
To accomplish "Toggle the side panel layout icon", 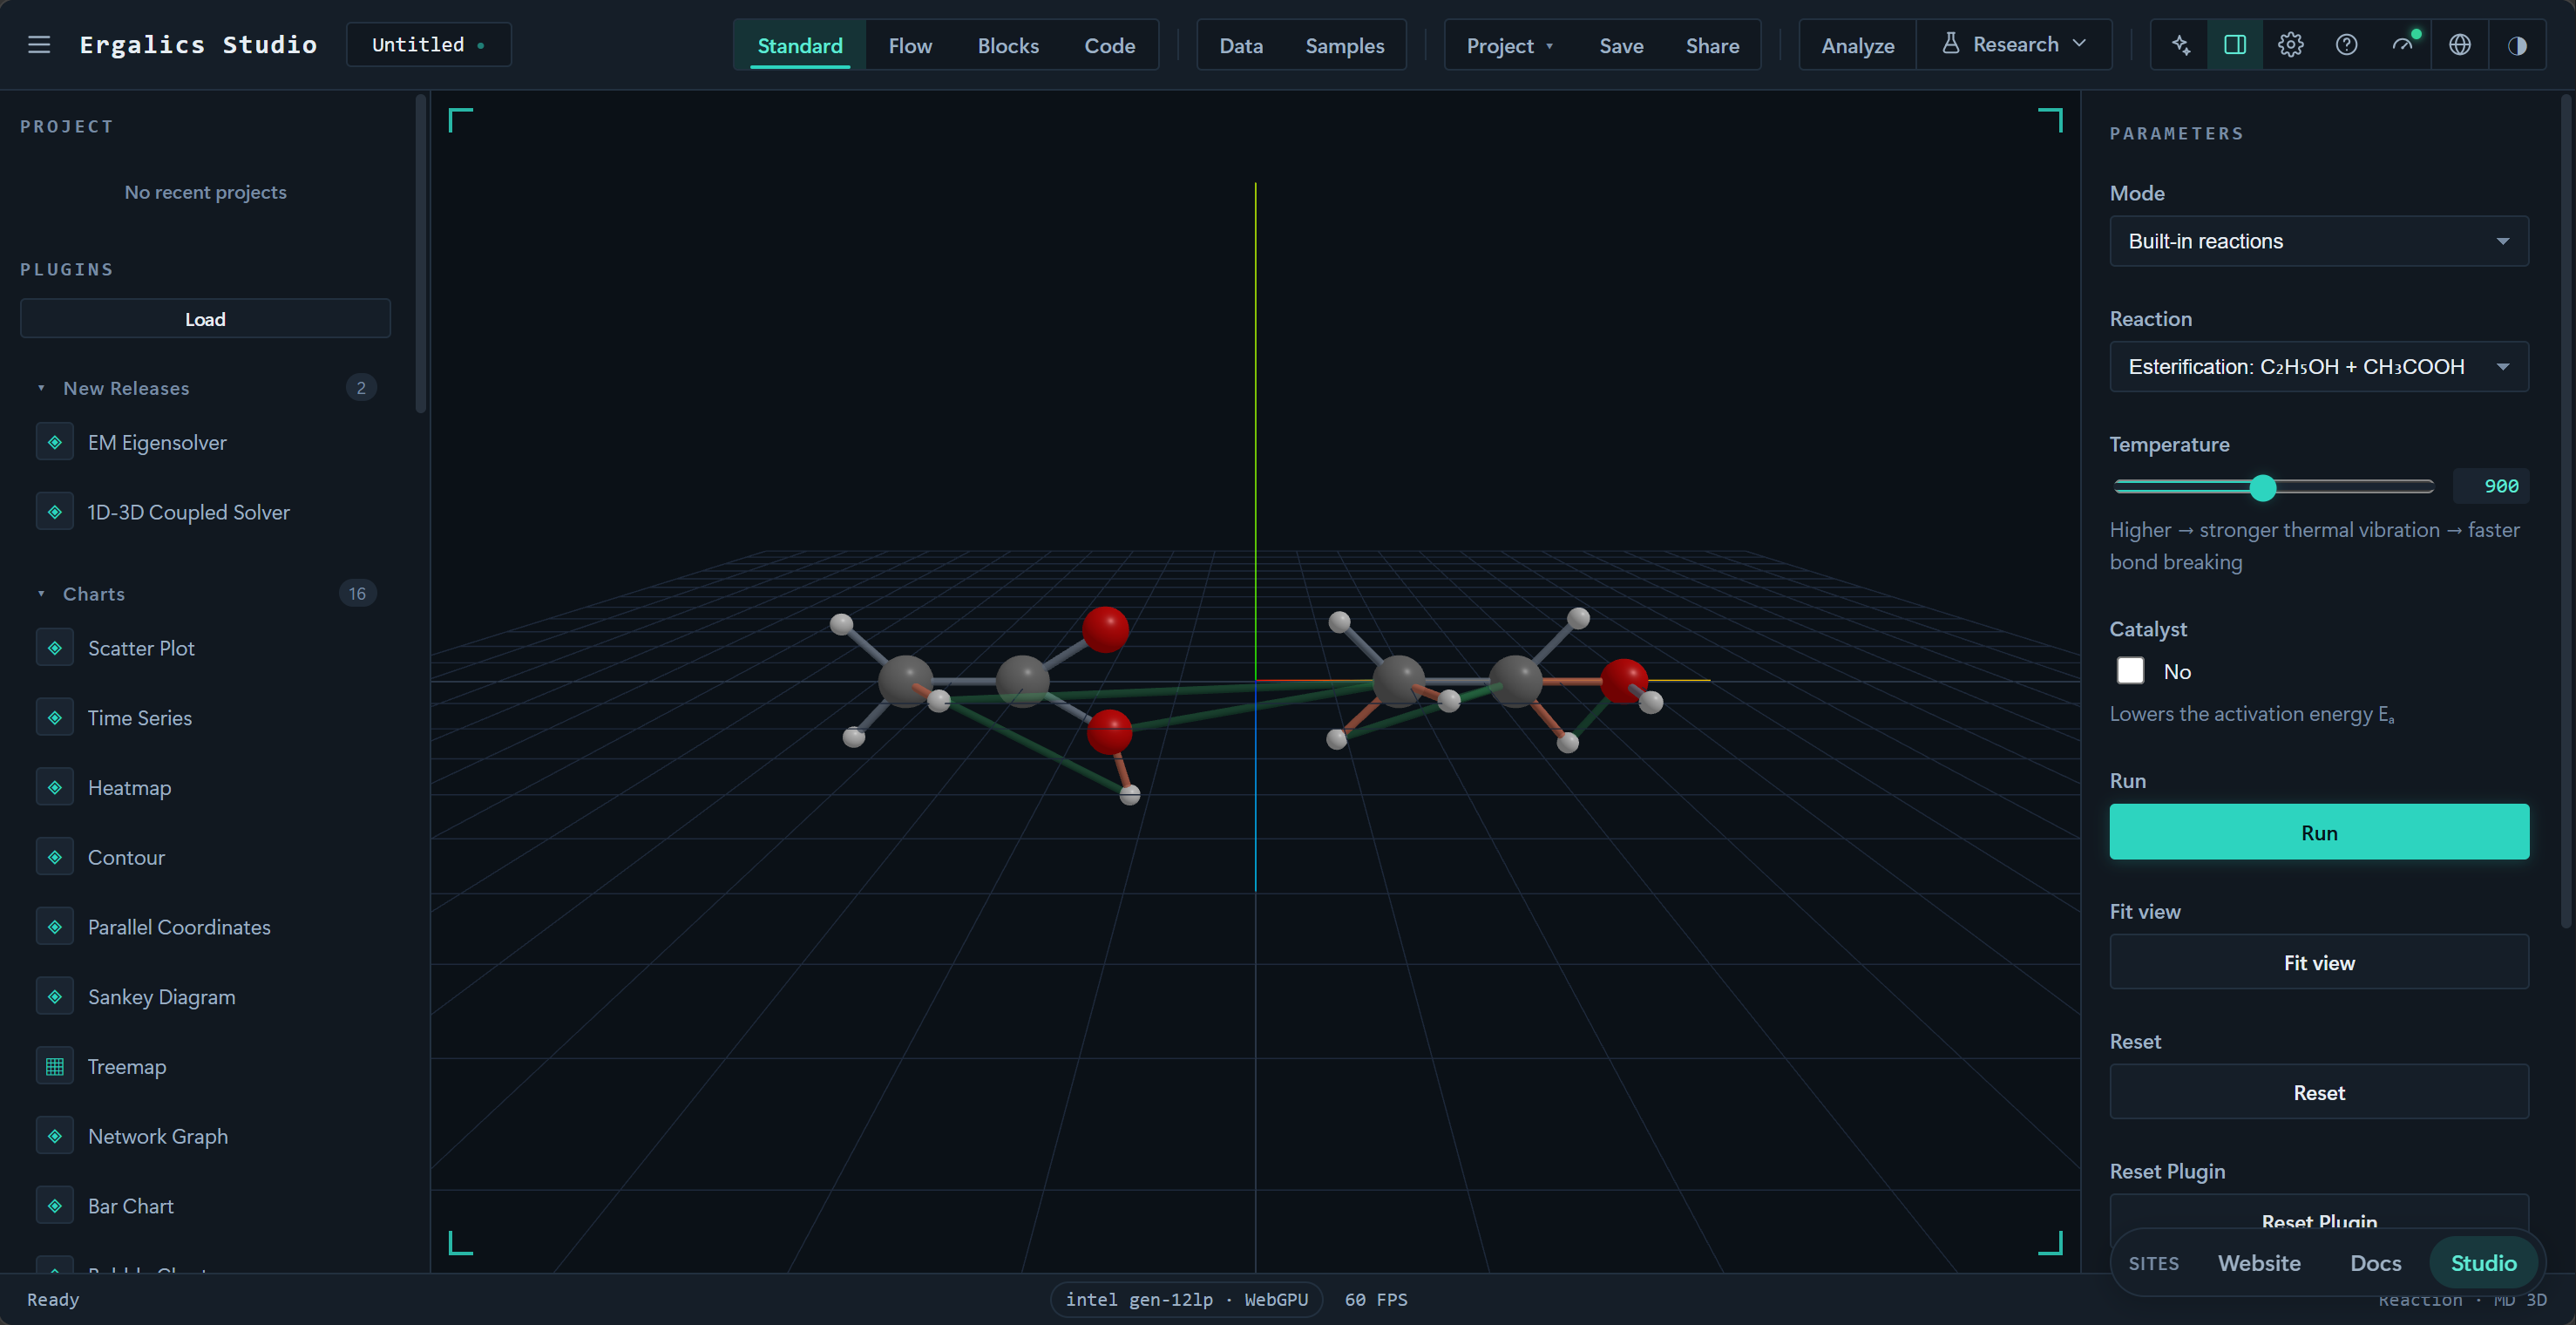I will click(x=2235, y=45).
